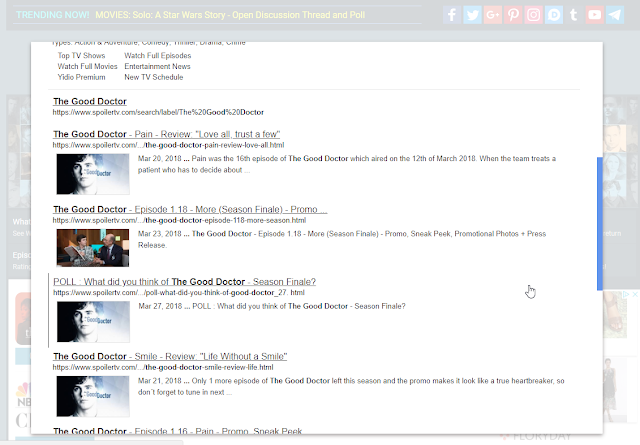Open the Facebook social icon
The height and width of the screenshot is (445, 640).
452,15
